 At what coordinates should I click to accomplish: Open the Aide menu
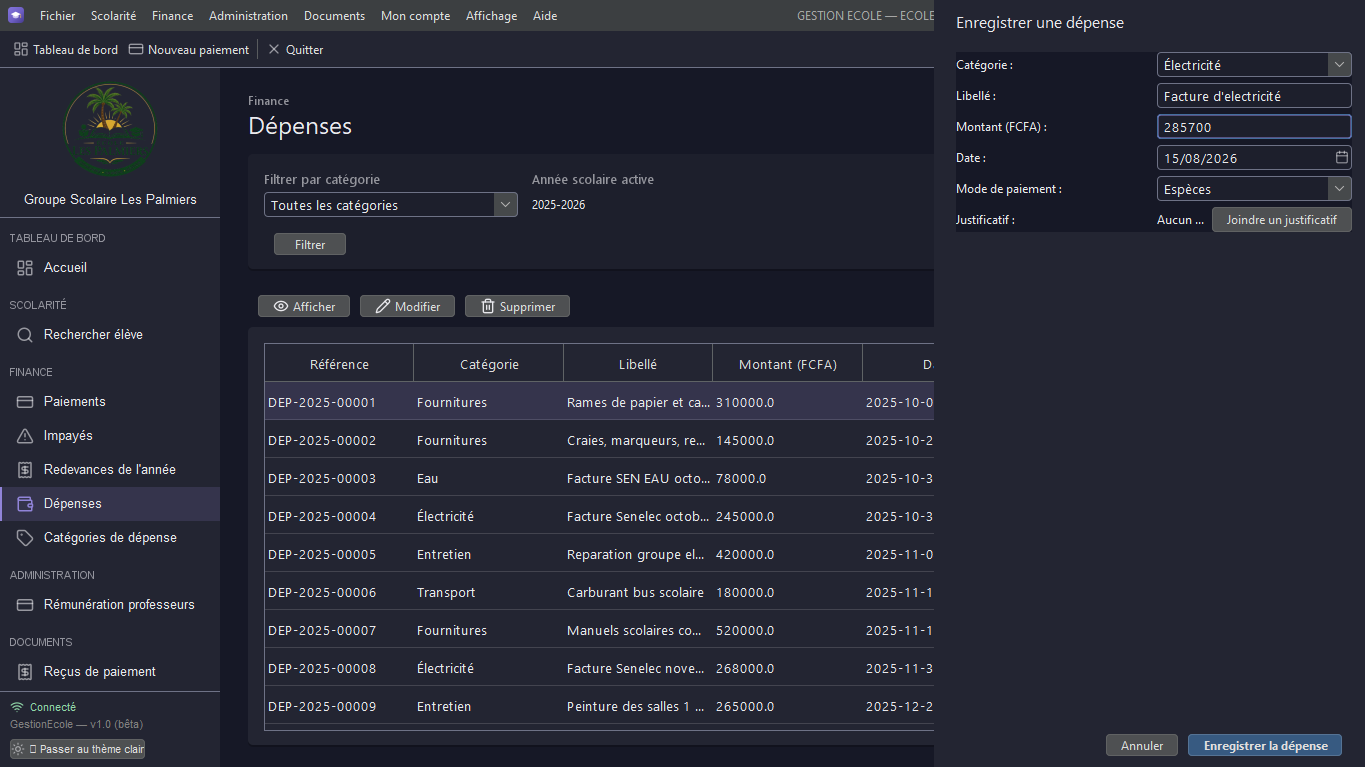click(545, 15)
